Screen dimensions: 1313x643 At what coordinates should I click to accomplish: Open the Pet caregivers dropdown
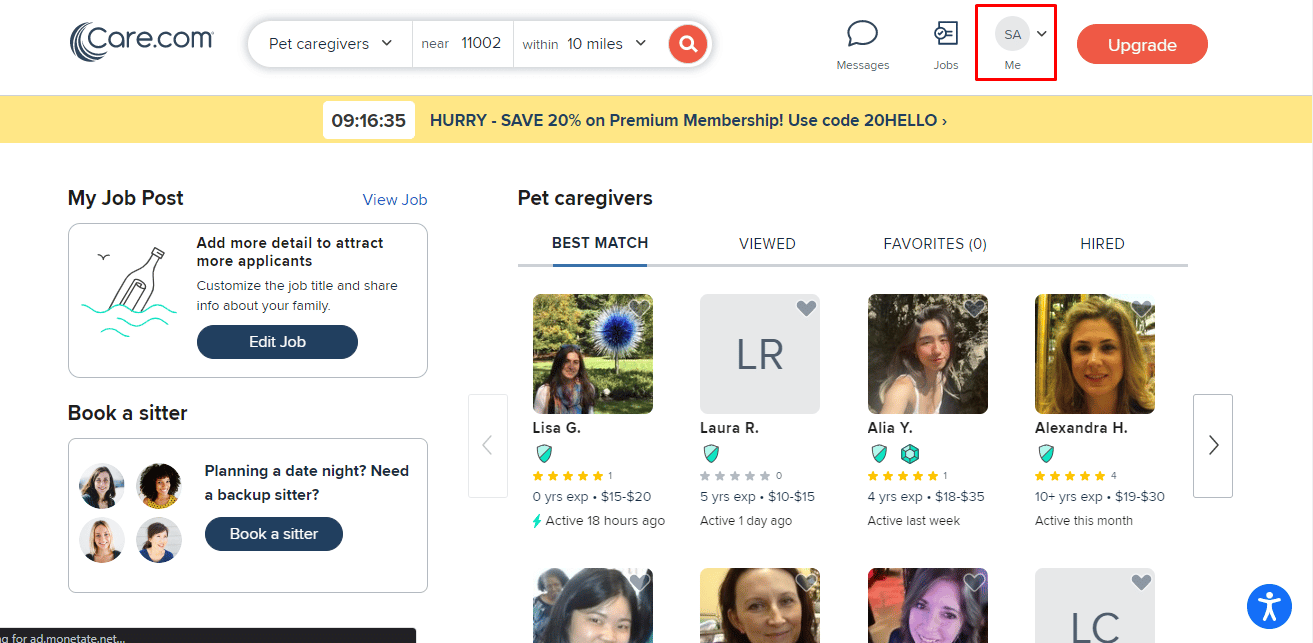pyautogui.click(x=330, y=44)
